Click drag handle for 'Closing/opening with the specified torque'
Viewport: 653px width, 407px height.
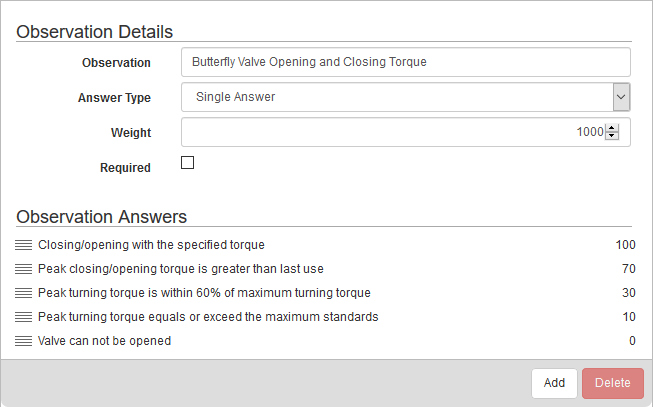24,245
